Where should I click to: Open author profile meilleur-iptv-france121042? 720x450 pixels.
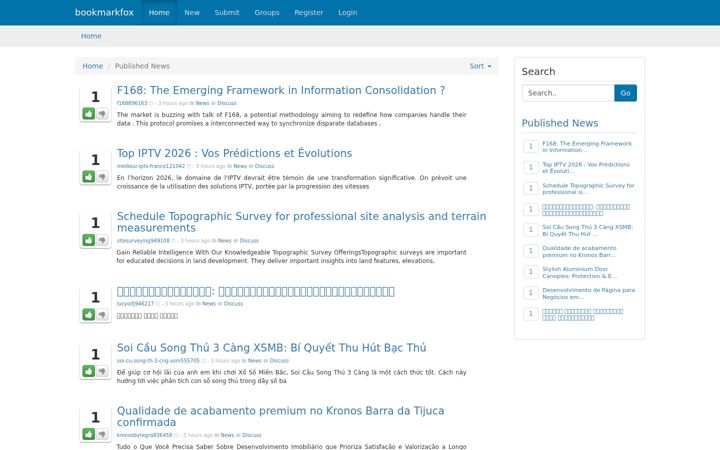151,166
